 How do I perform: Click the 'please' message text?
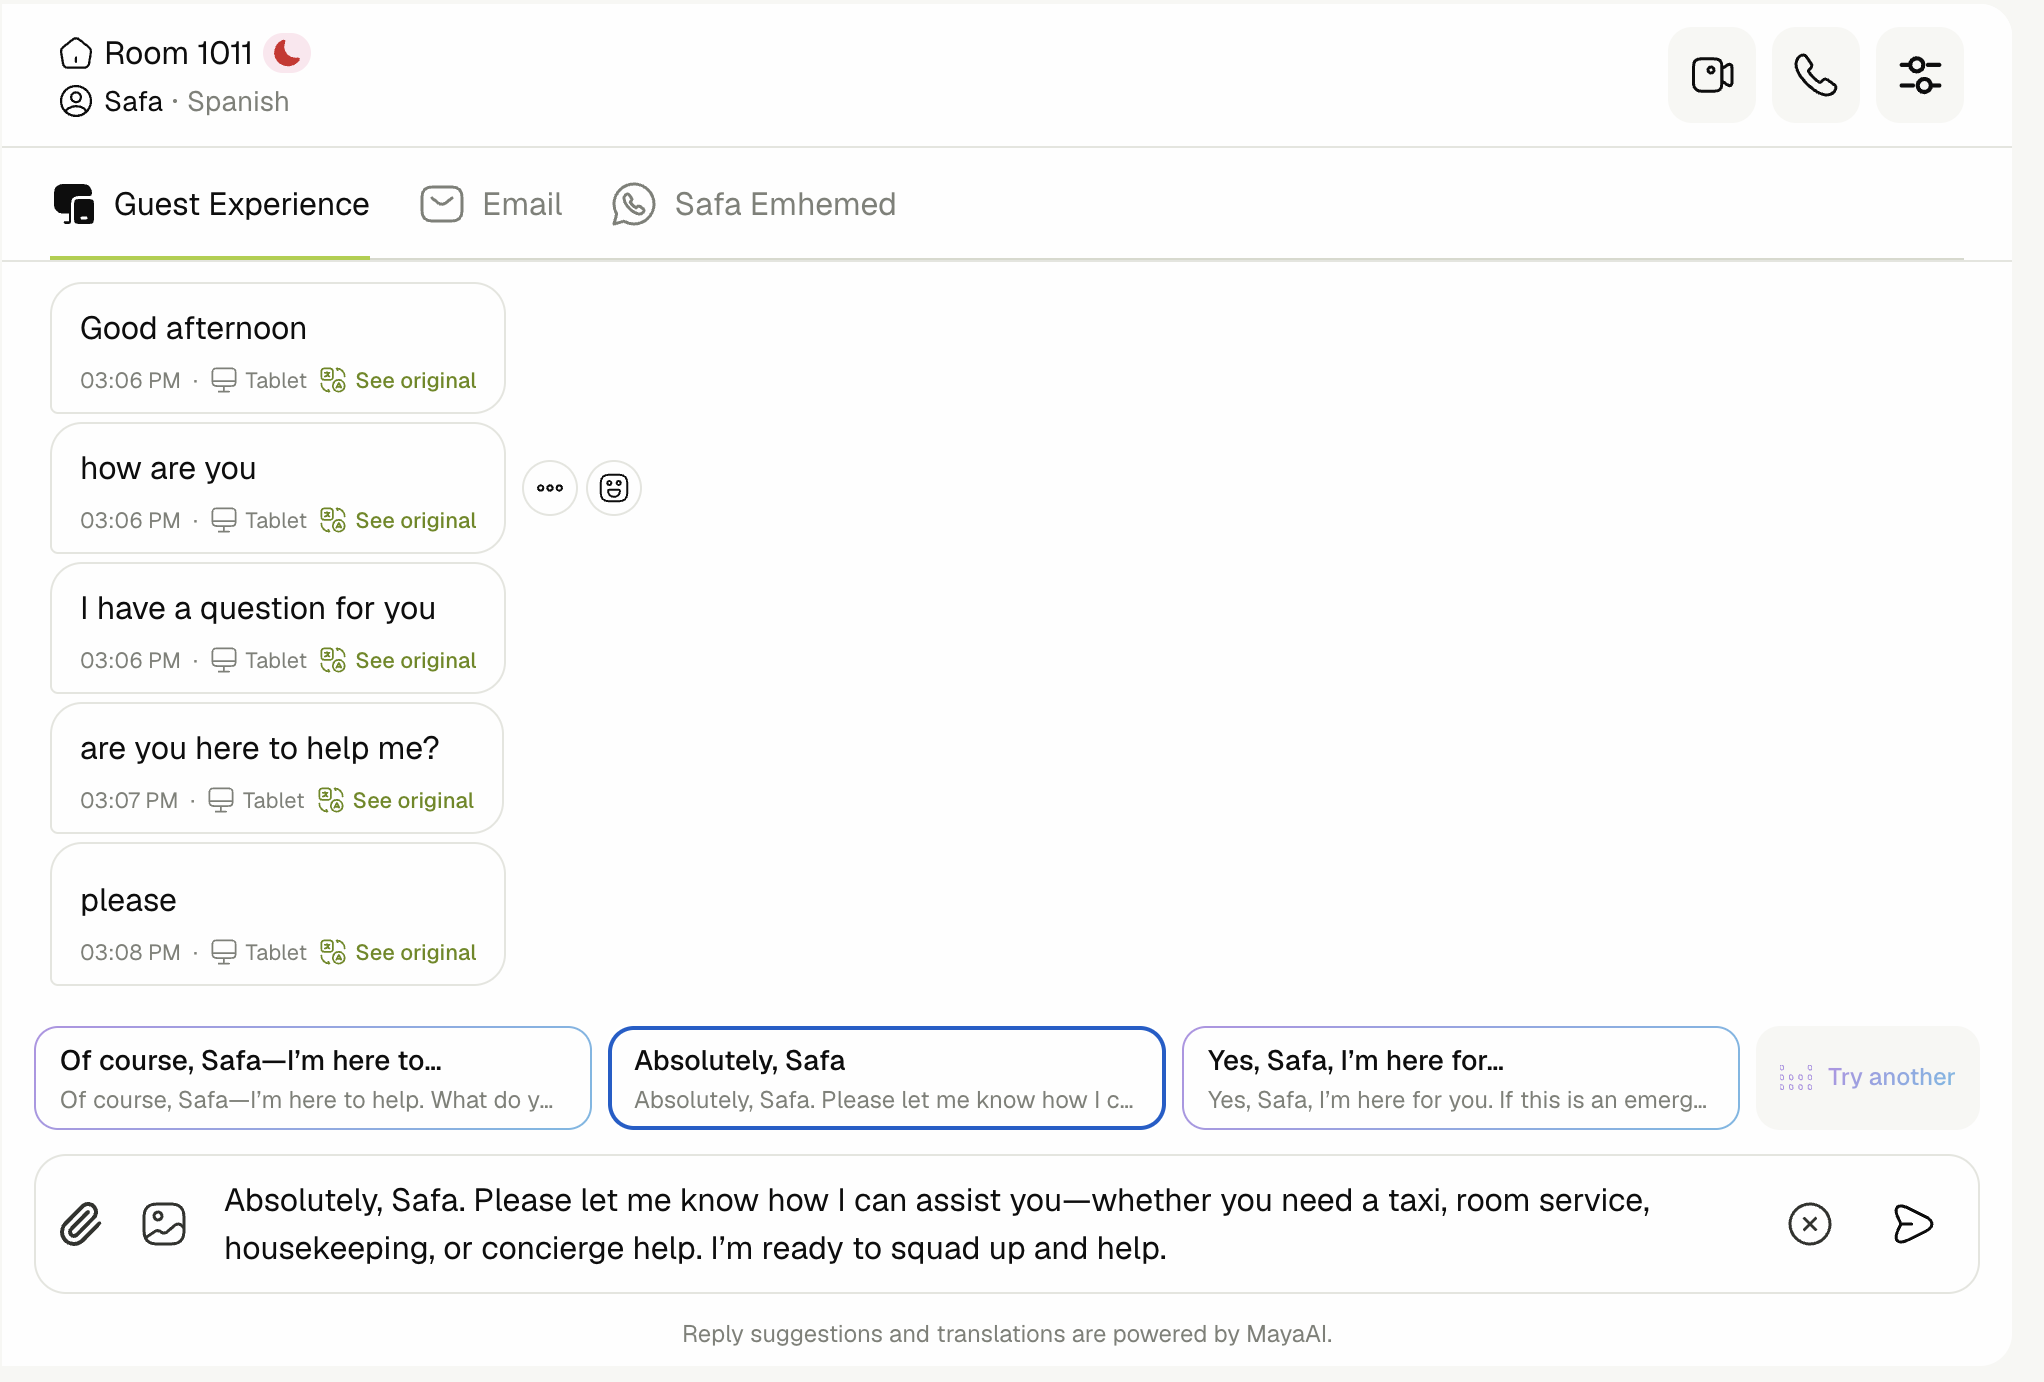pyautogui.click(x=129, y=900)
